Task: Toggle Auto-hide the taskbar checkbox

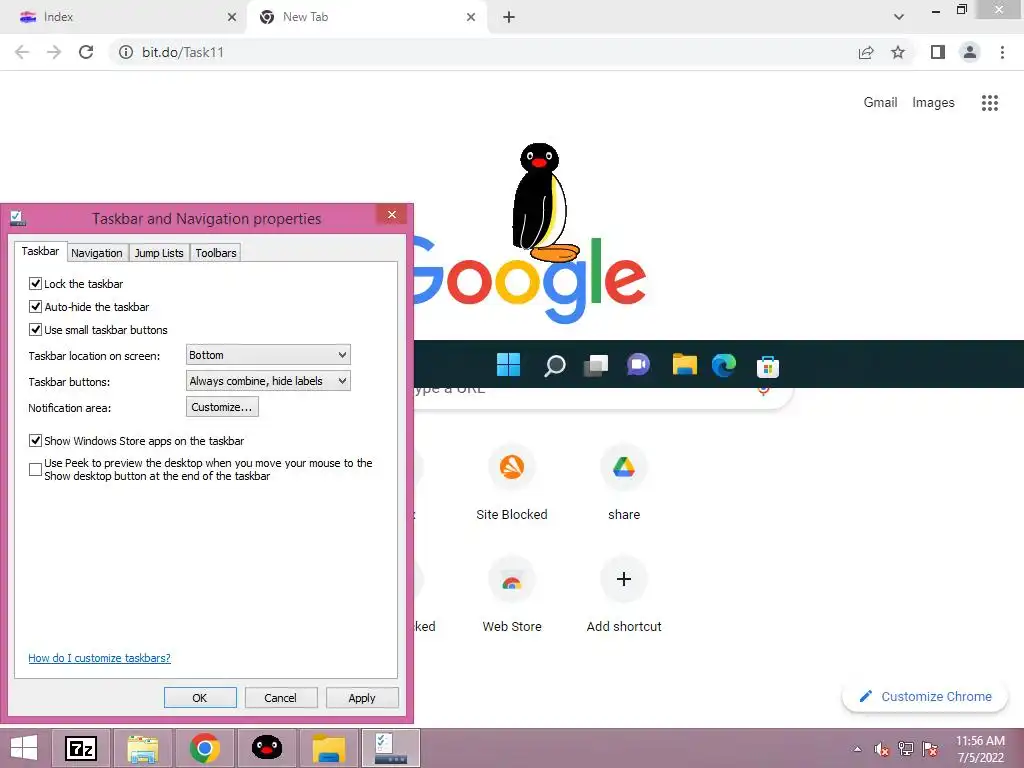Action: point(35,306)
